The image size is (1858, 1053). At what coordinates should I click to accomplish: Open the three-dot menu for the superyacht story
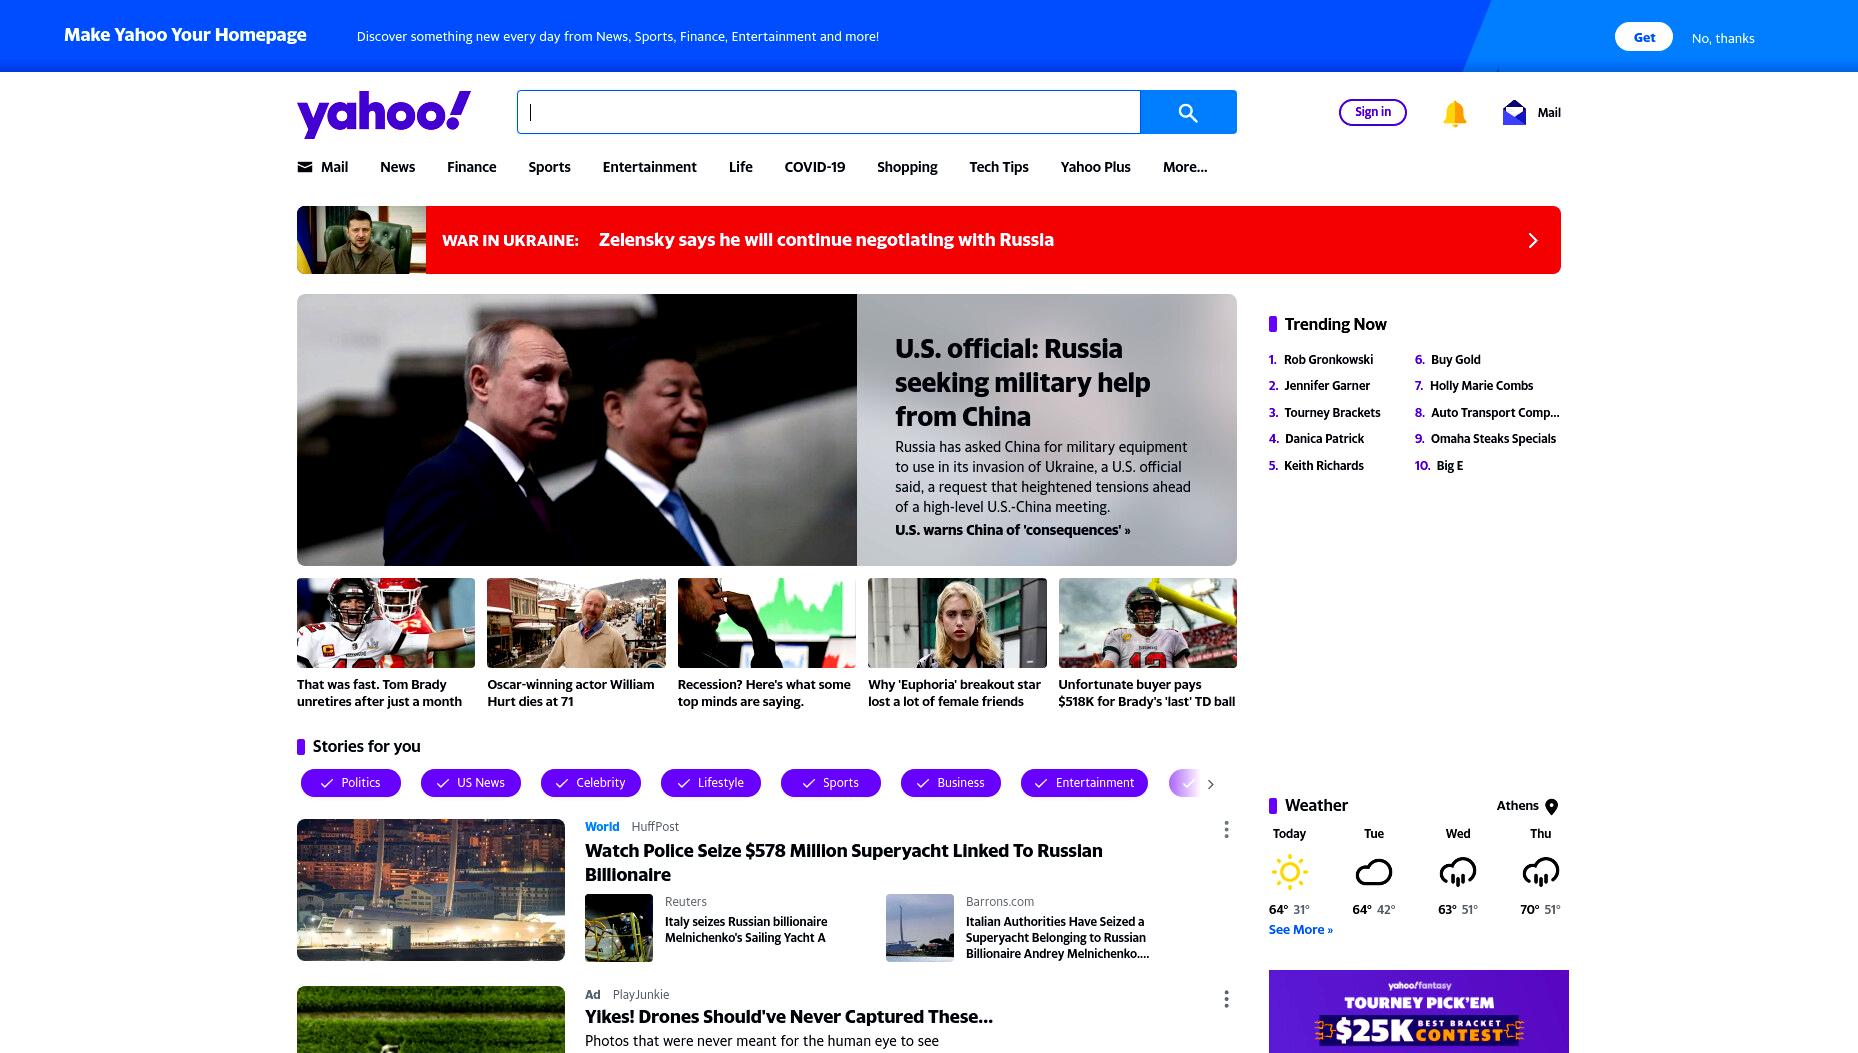(1226, 830)
